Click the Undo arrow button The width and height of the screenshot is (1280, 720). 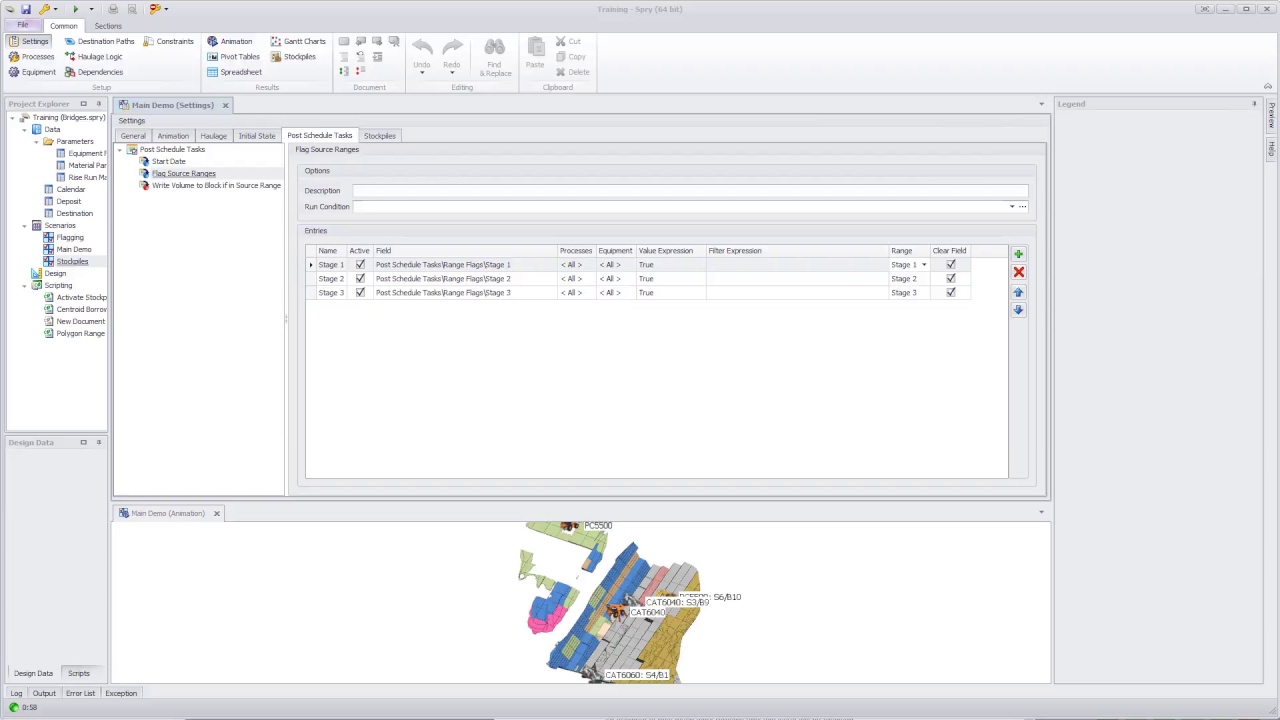pyautogui.click(x=422, y=56)
